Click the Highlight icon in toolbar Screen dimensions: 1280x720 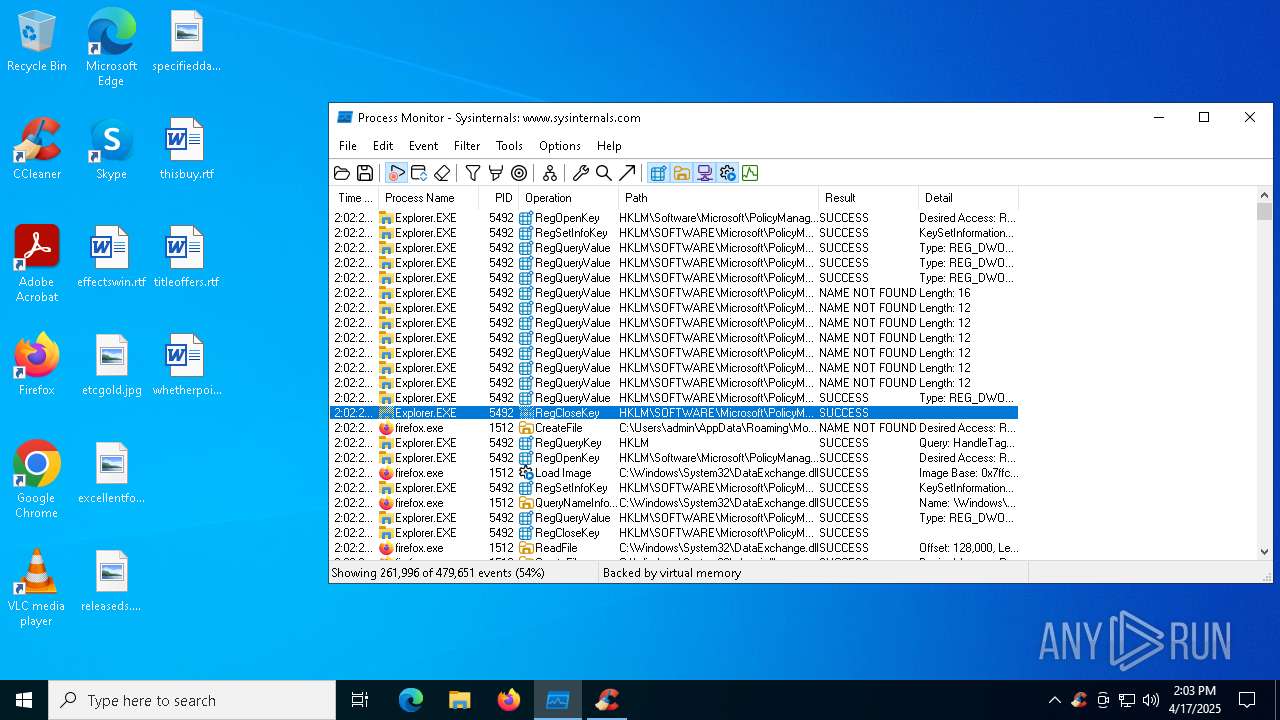[496, 173]
